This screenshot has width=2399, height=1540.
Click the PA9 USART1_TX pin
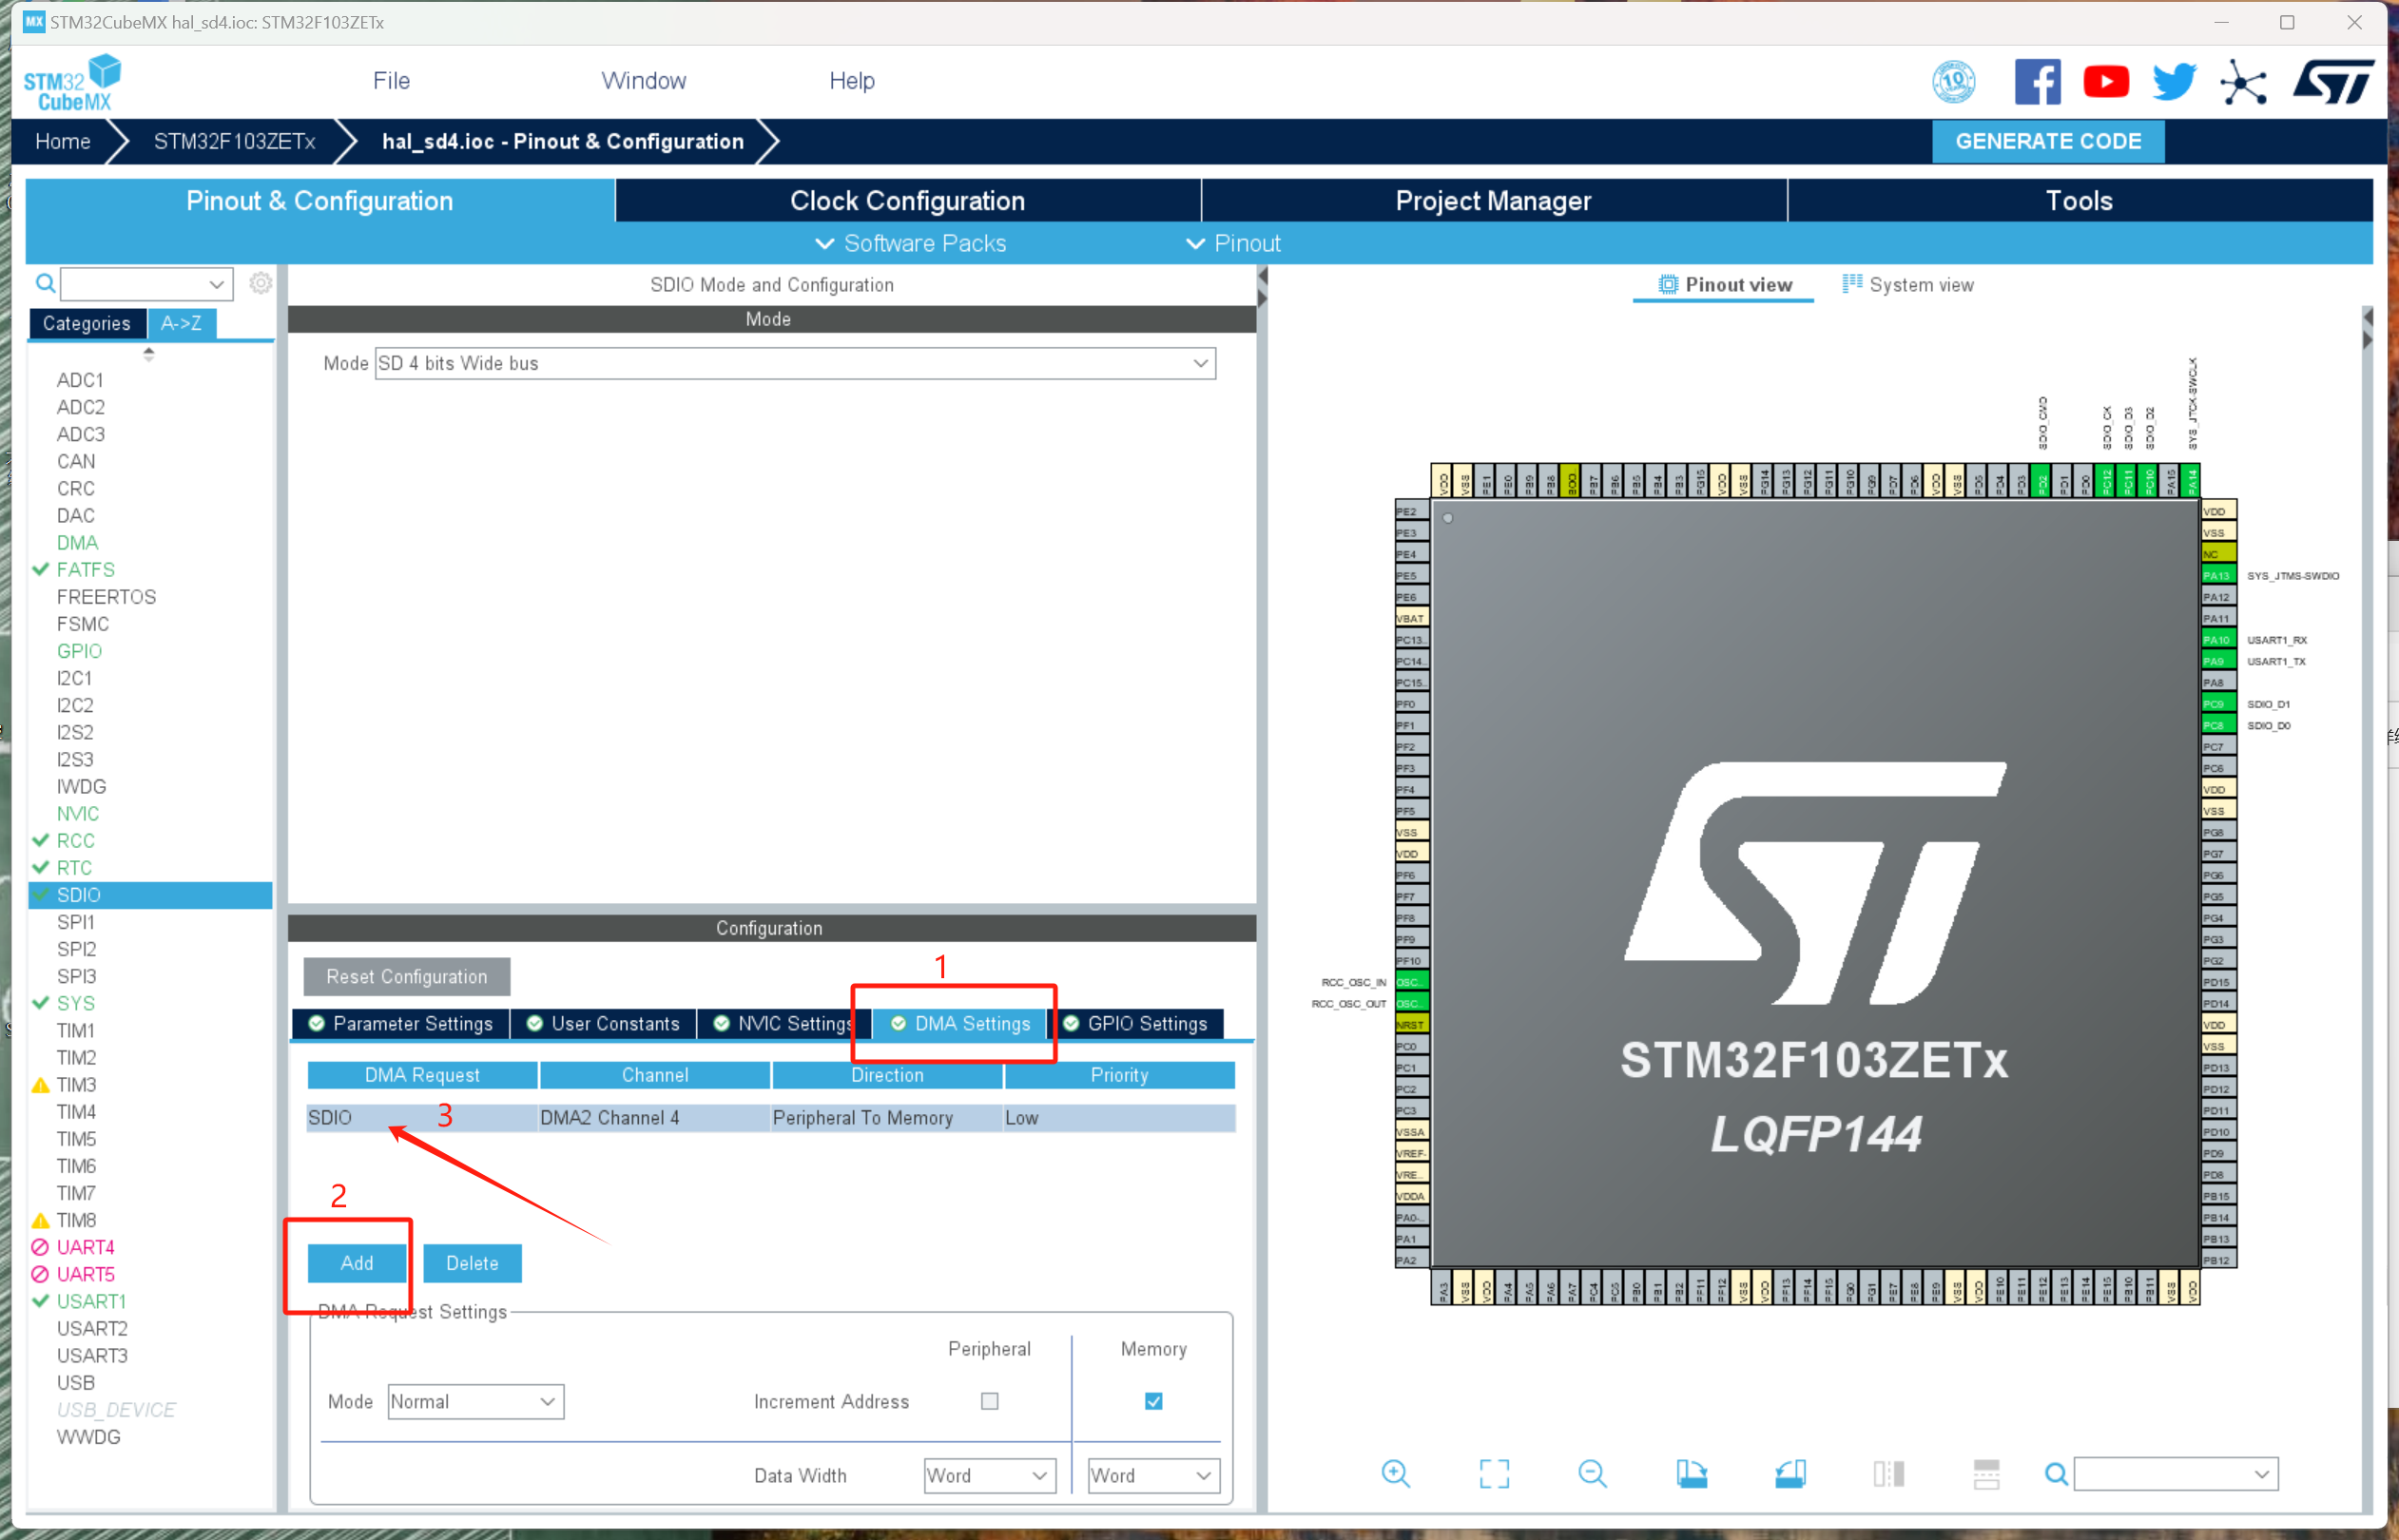pyautogui.click(x=2217, y=661)
